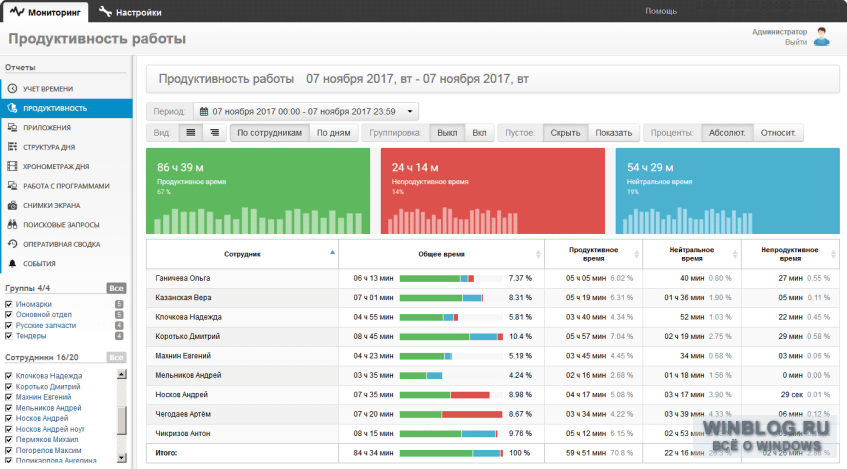Click the Выйти logout link
847x469 pixels.
pos(796,42)
